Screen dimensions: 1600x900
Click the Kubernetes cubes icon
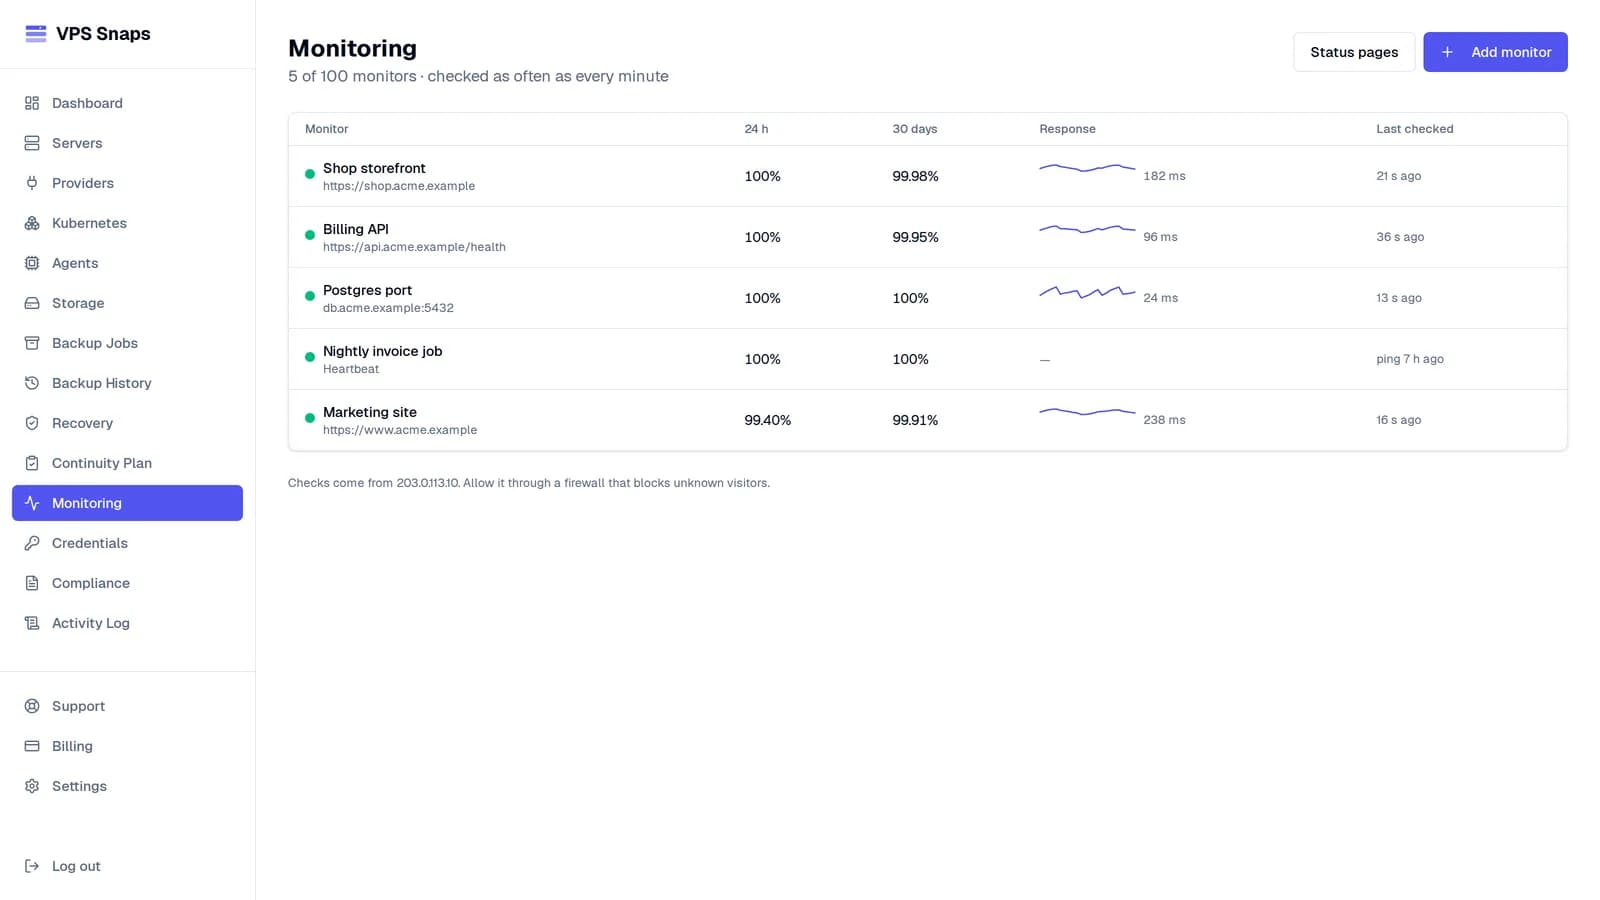pos(32,223)
